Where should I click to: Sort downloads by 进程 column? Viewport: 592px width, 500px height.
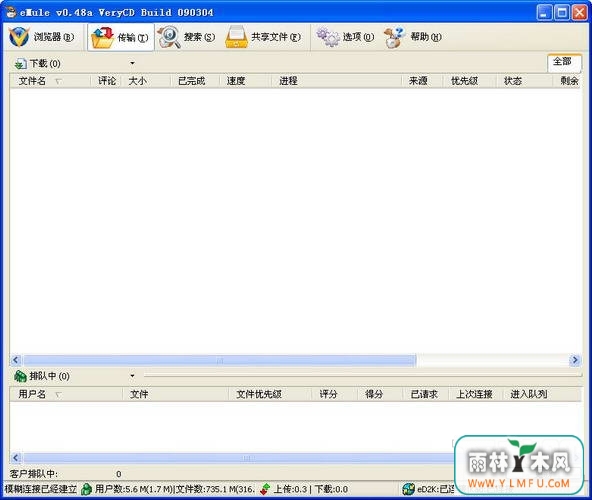pos(336,81)
